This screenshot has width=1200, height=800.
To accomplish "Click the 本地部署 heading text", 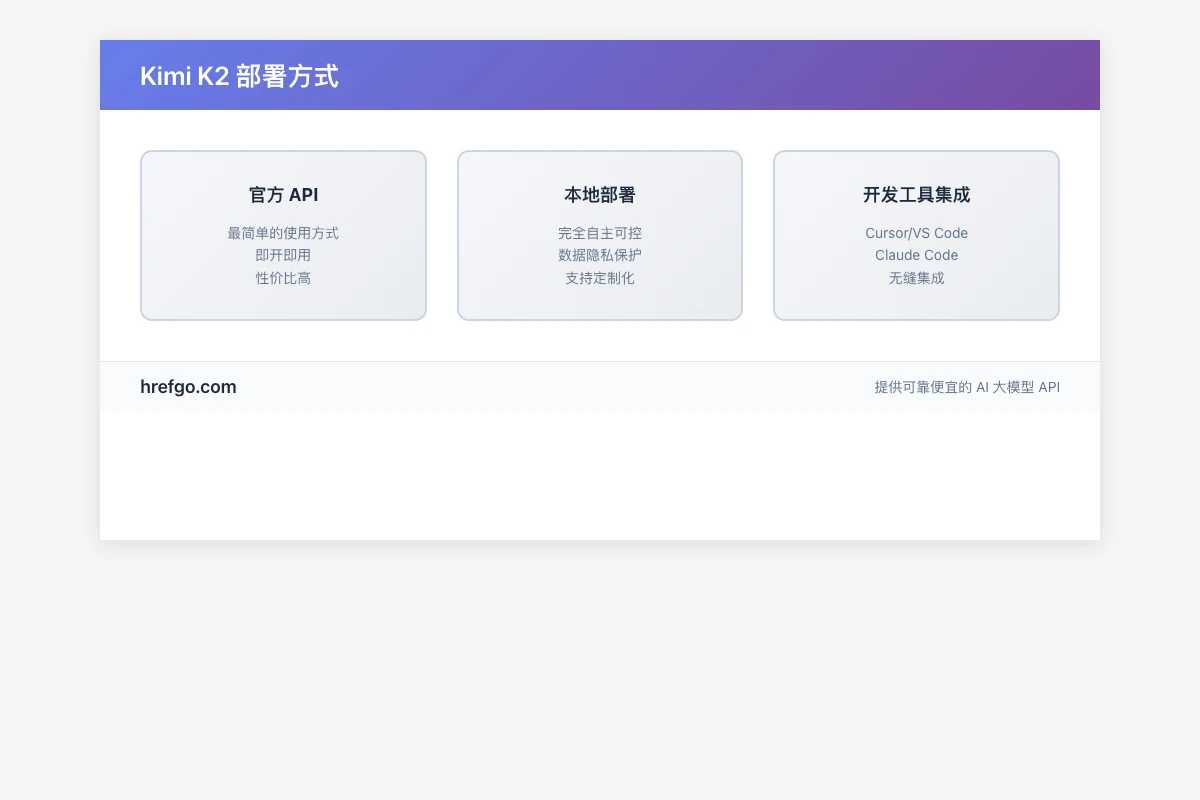I will pyautogui.click(x=599, y=195).
